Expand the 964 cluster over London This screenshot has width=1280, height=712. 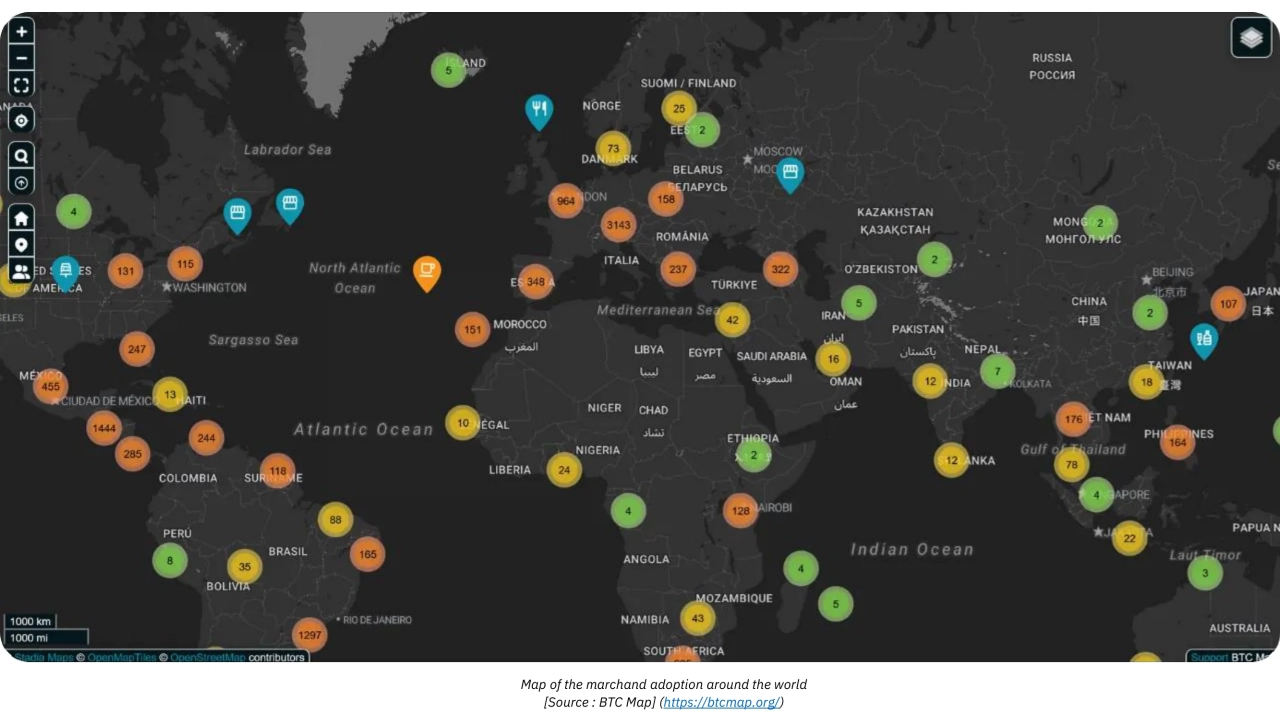pyautogui.click(x=566, y=201)
